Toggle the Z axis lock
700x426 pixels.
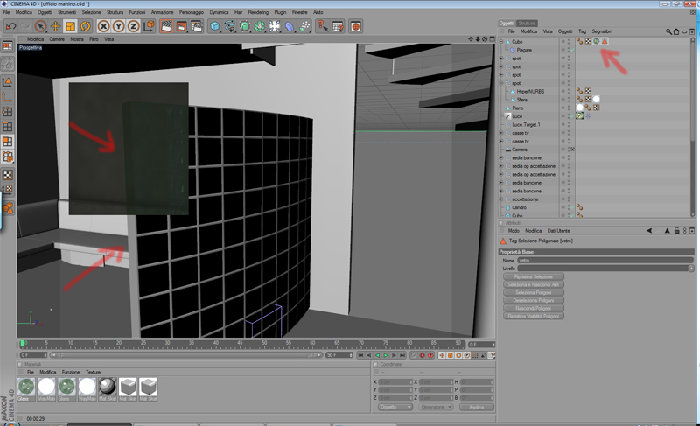click(133, 26)
